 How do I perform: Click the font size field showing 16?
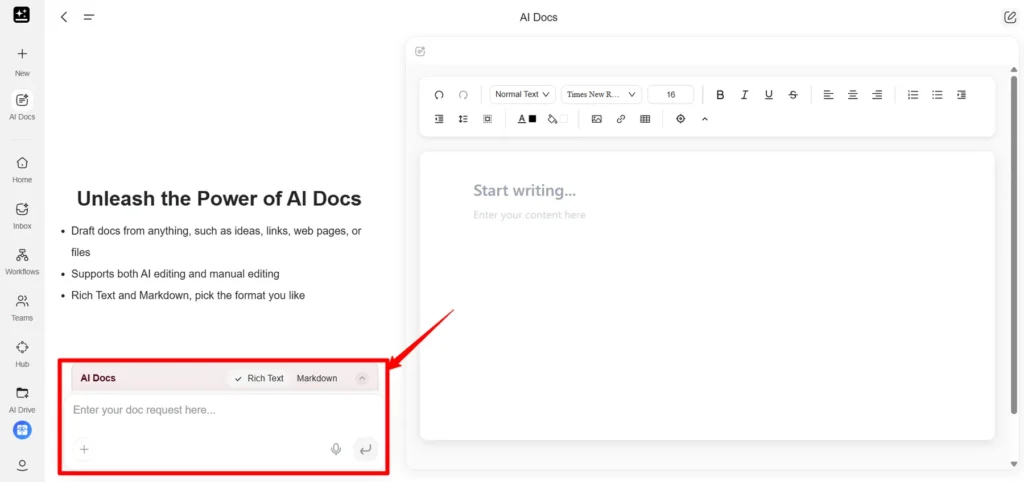pos(671,95)
